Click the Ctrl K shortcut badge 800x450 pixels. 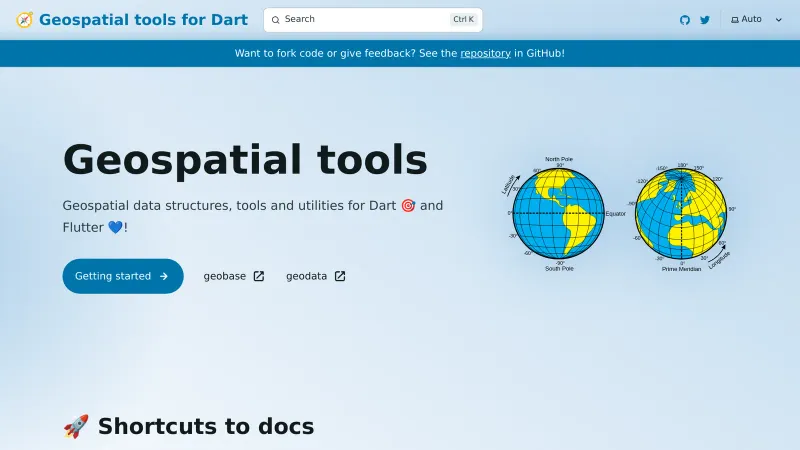pos(463,19)
